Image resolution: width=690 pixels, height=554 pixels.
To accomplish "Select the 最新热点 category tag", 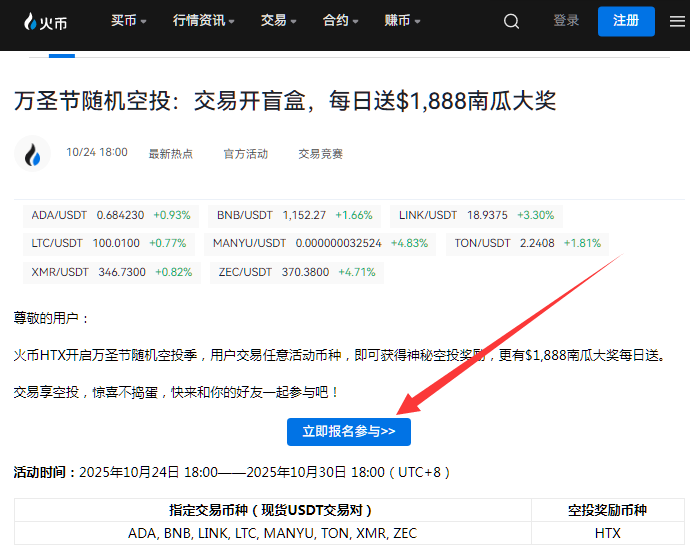I will click(x=170, y=154).
